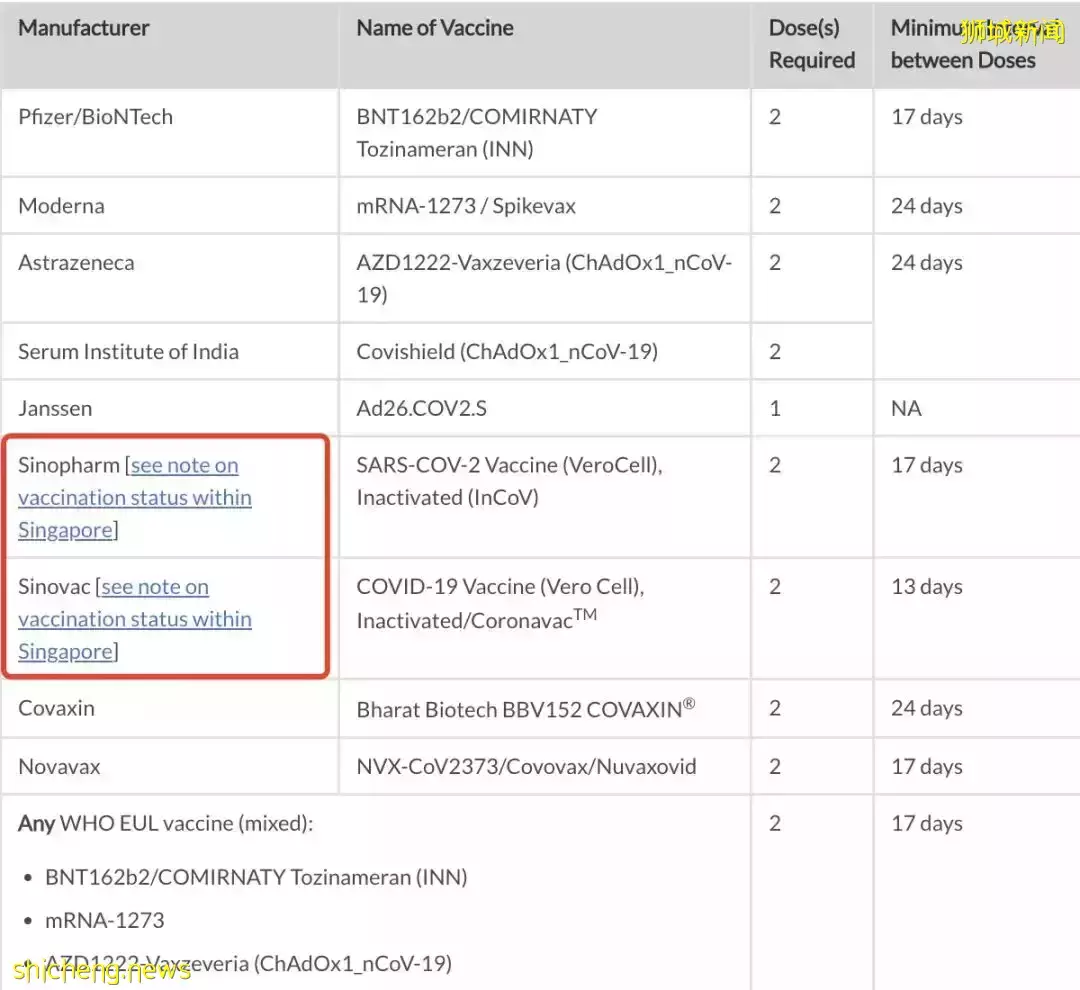Select the Novavax manufacturer cell
This screenshot has height=990, width=1080.
tap(60, 767)
